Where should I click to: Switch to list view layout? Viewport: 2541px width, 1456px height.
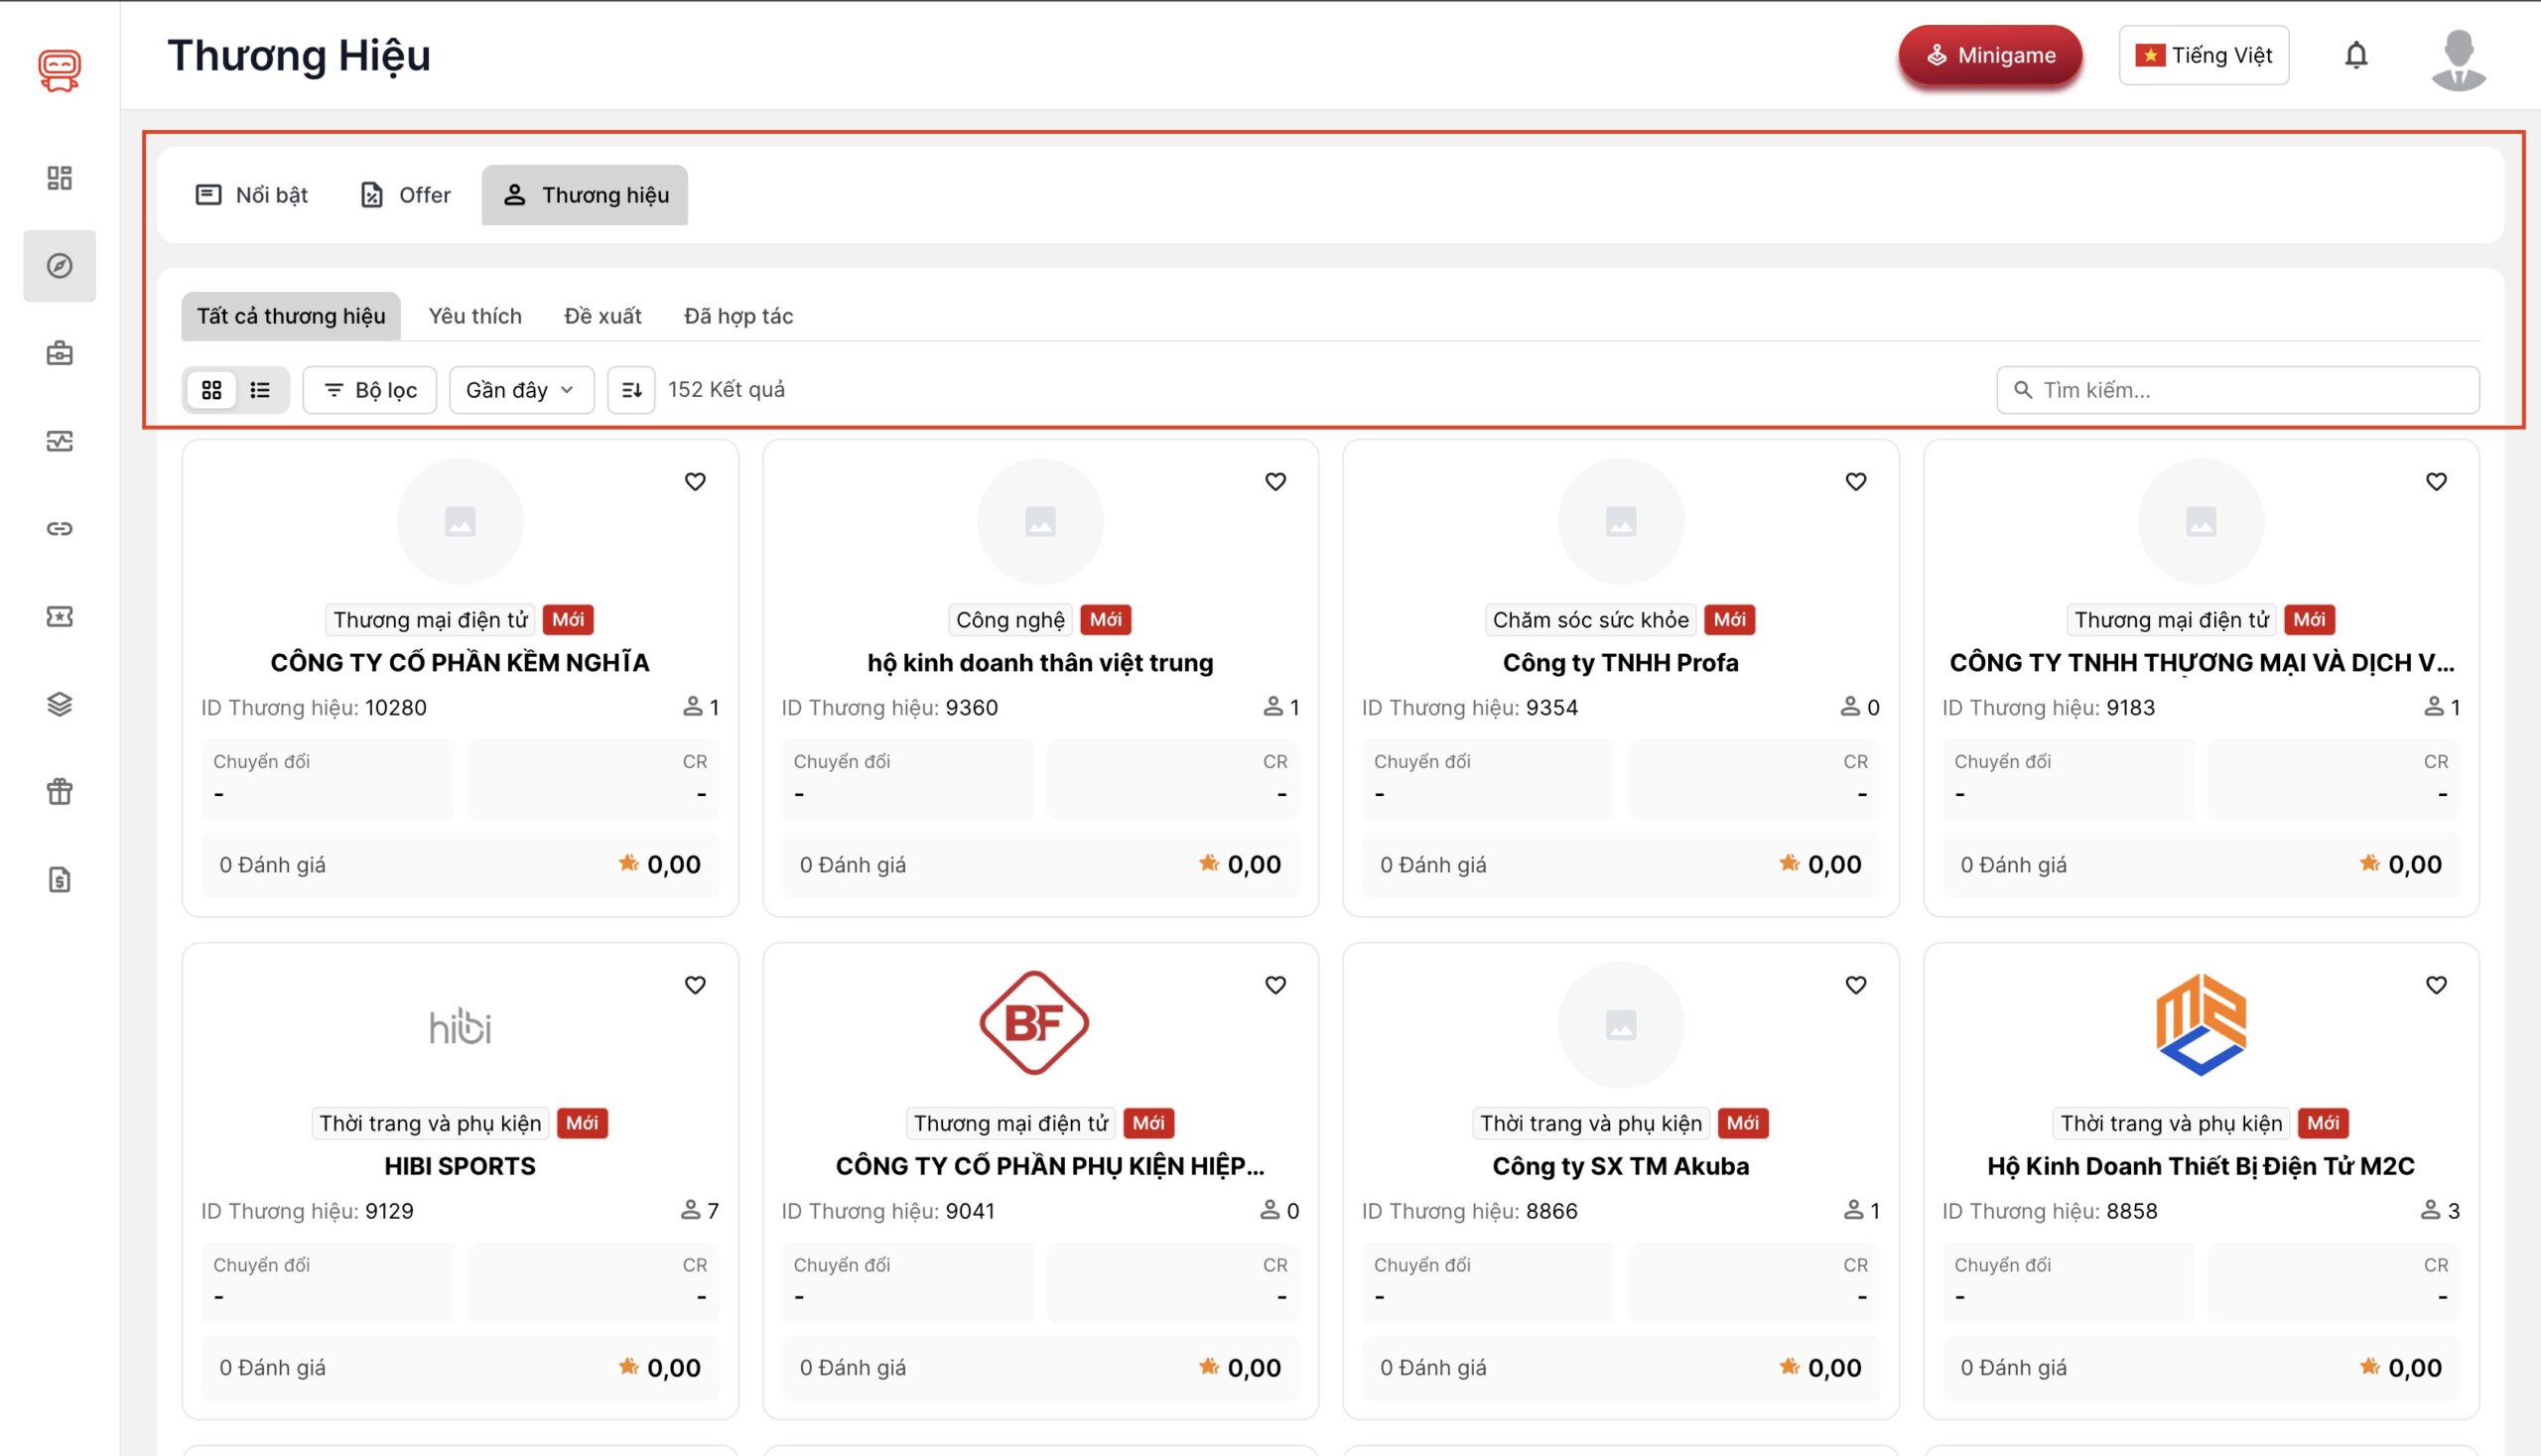(260, 390)
